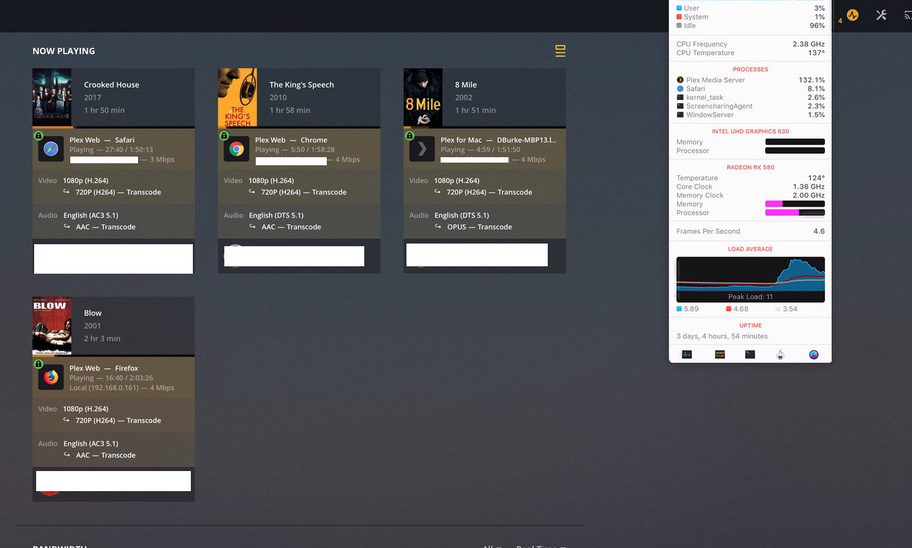Image resolution: width=912 pixels, height=548 pixels.
Task: Click Radeon RX 580 Processor usage bar
Action: point(795,213)
